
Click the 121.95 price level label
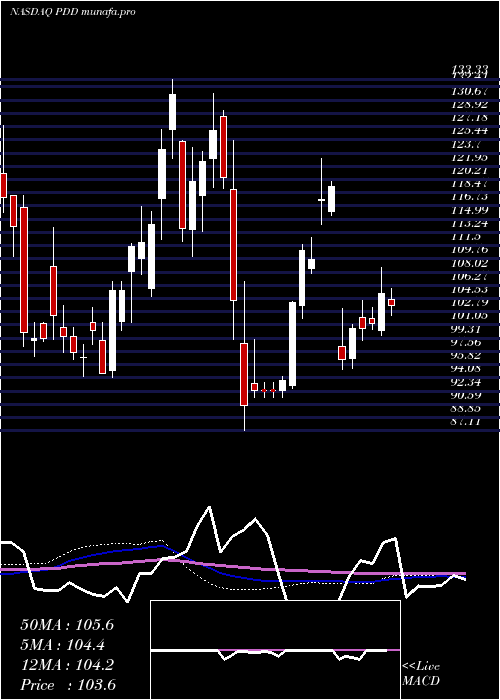click(x=470, y=157)
